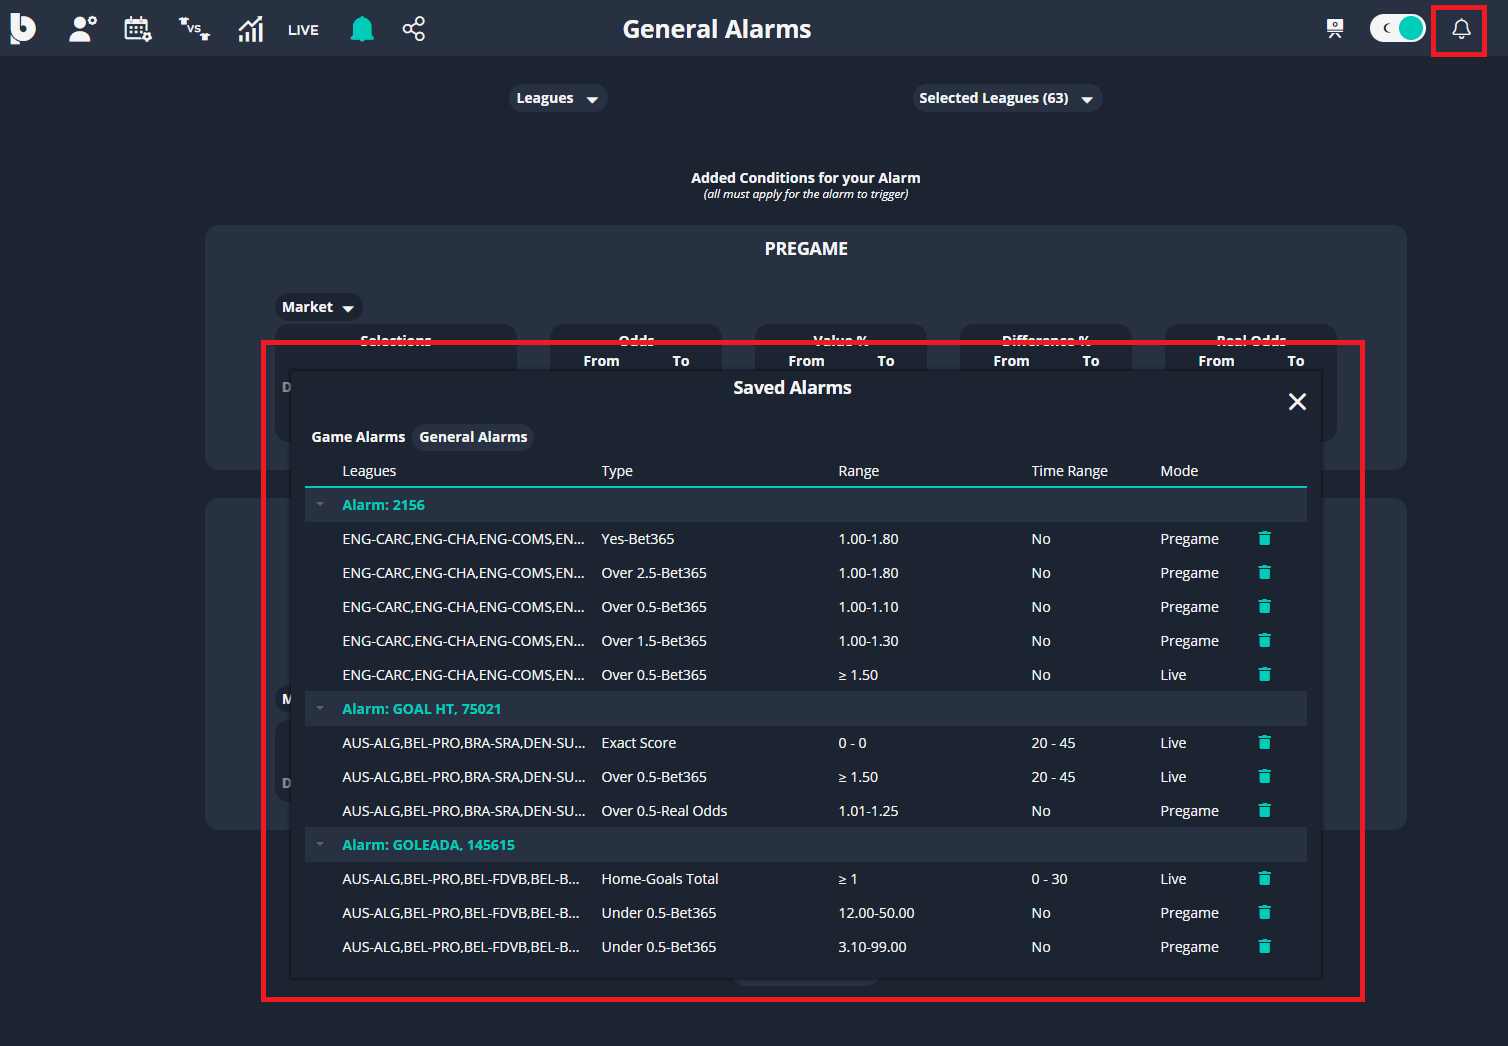Open the Market dropdown in Pregame

tap(318, 307)
